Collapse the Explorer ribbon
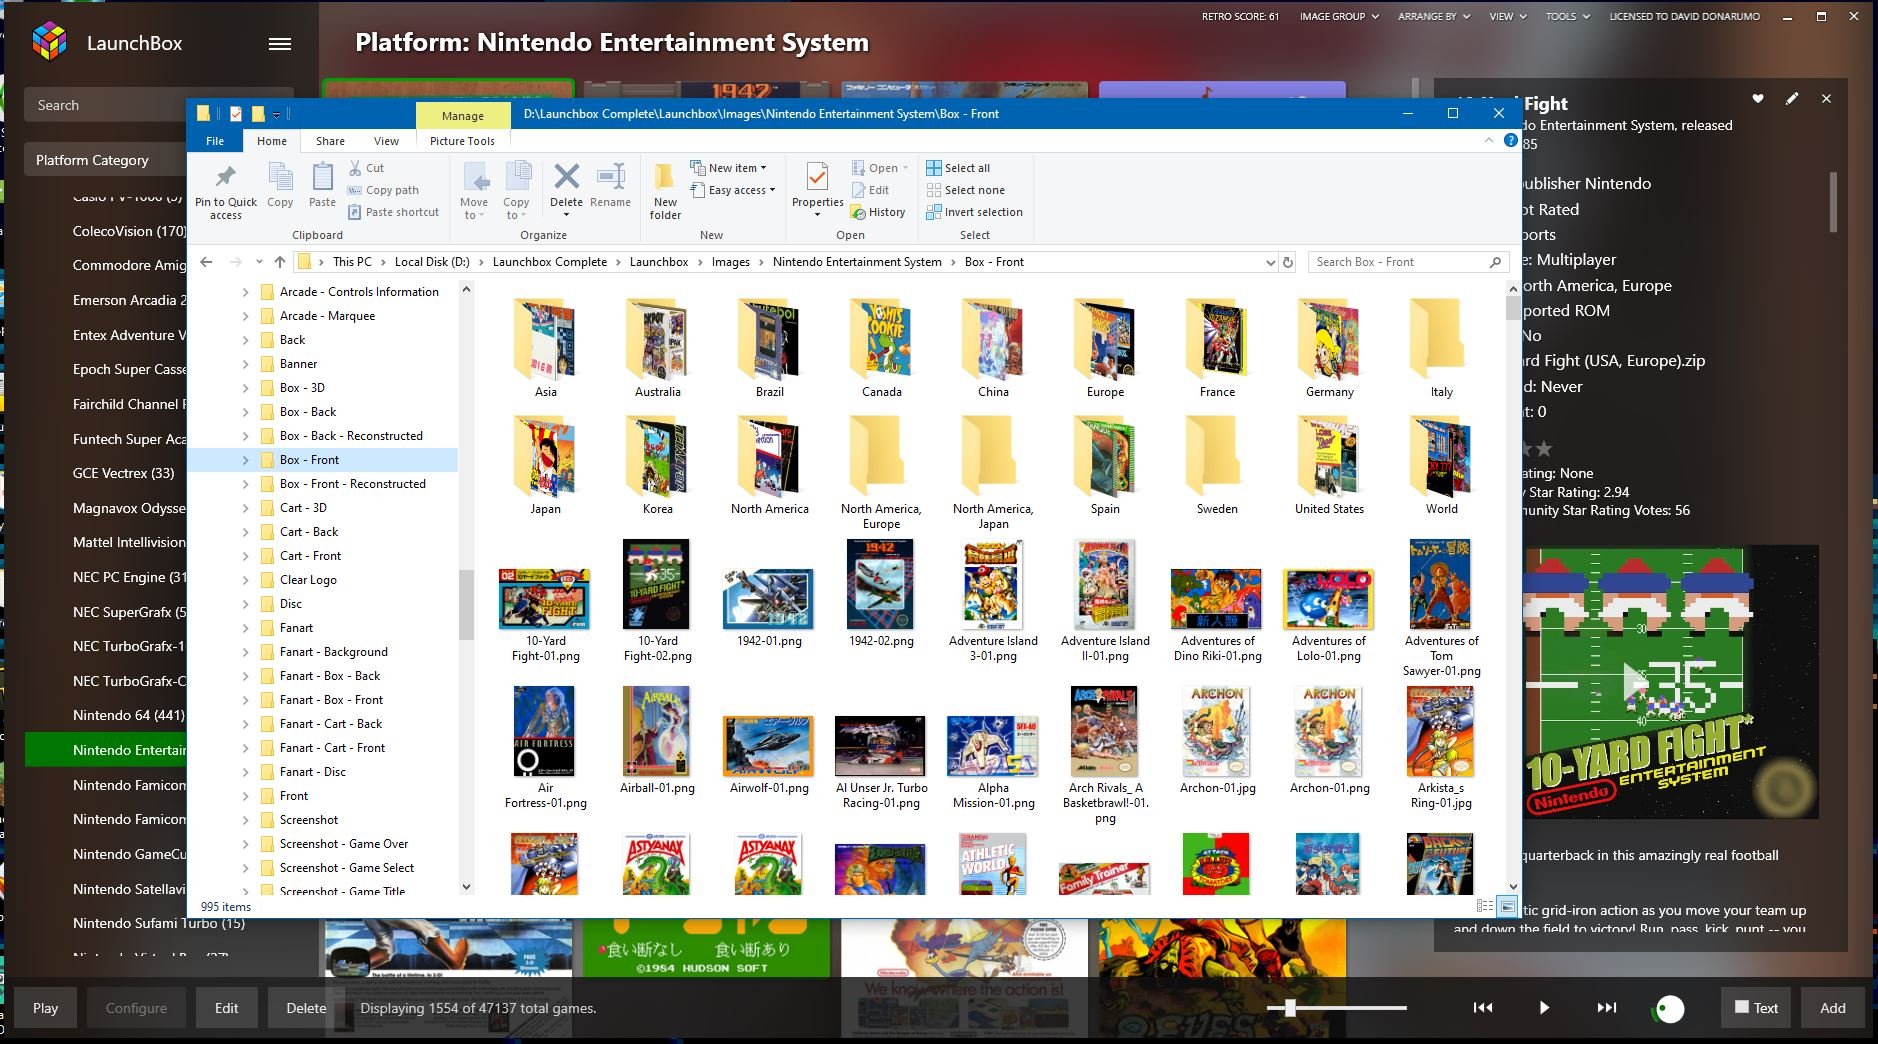Screen dimensions: 1878x1044 click(1489, 141)
